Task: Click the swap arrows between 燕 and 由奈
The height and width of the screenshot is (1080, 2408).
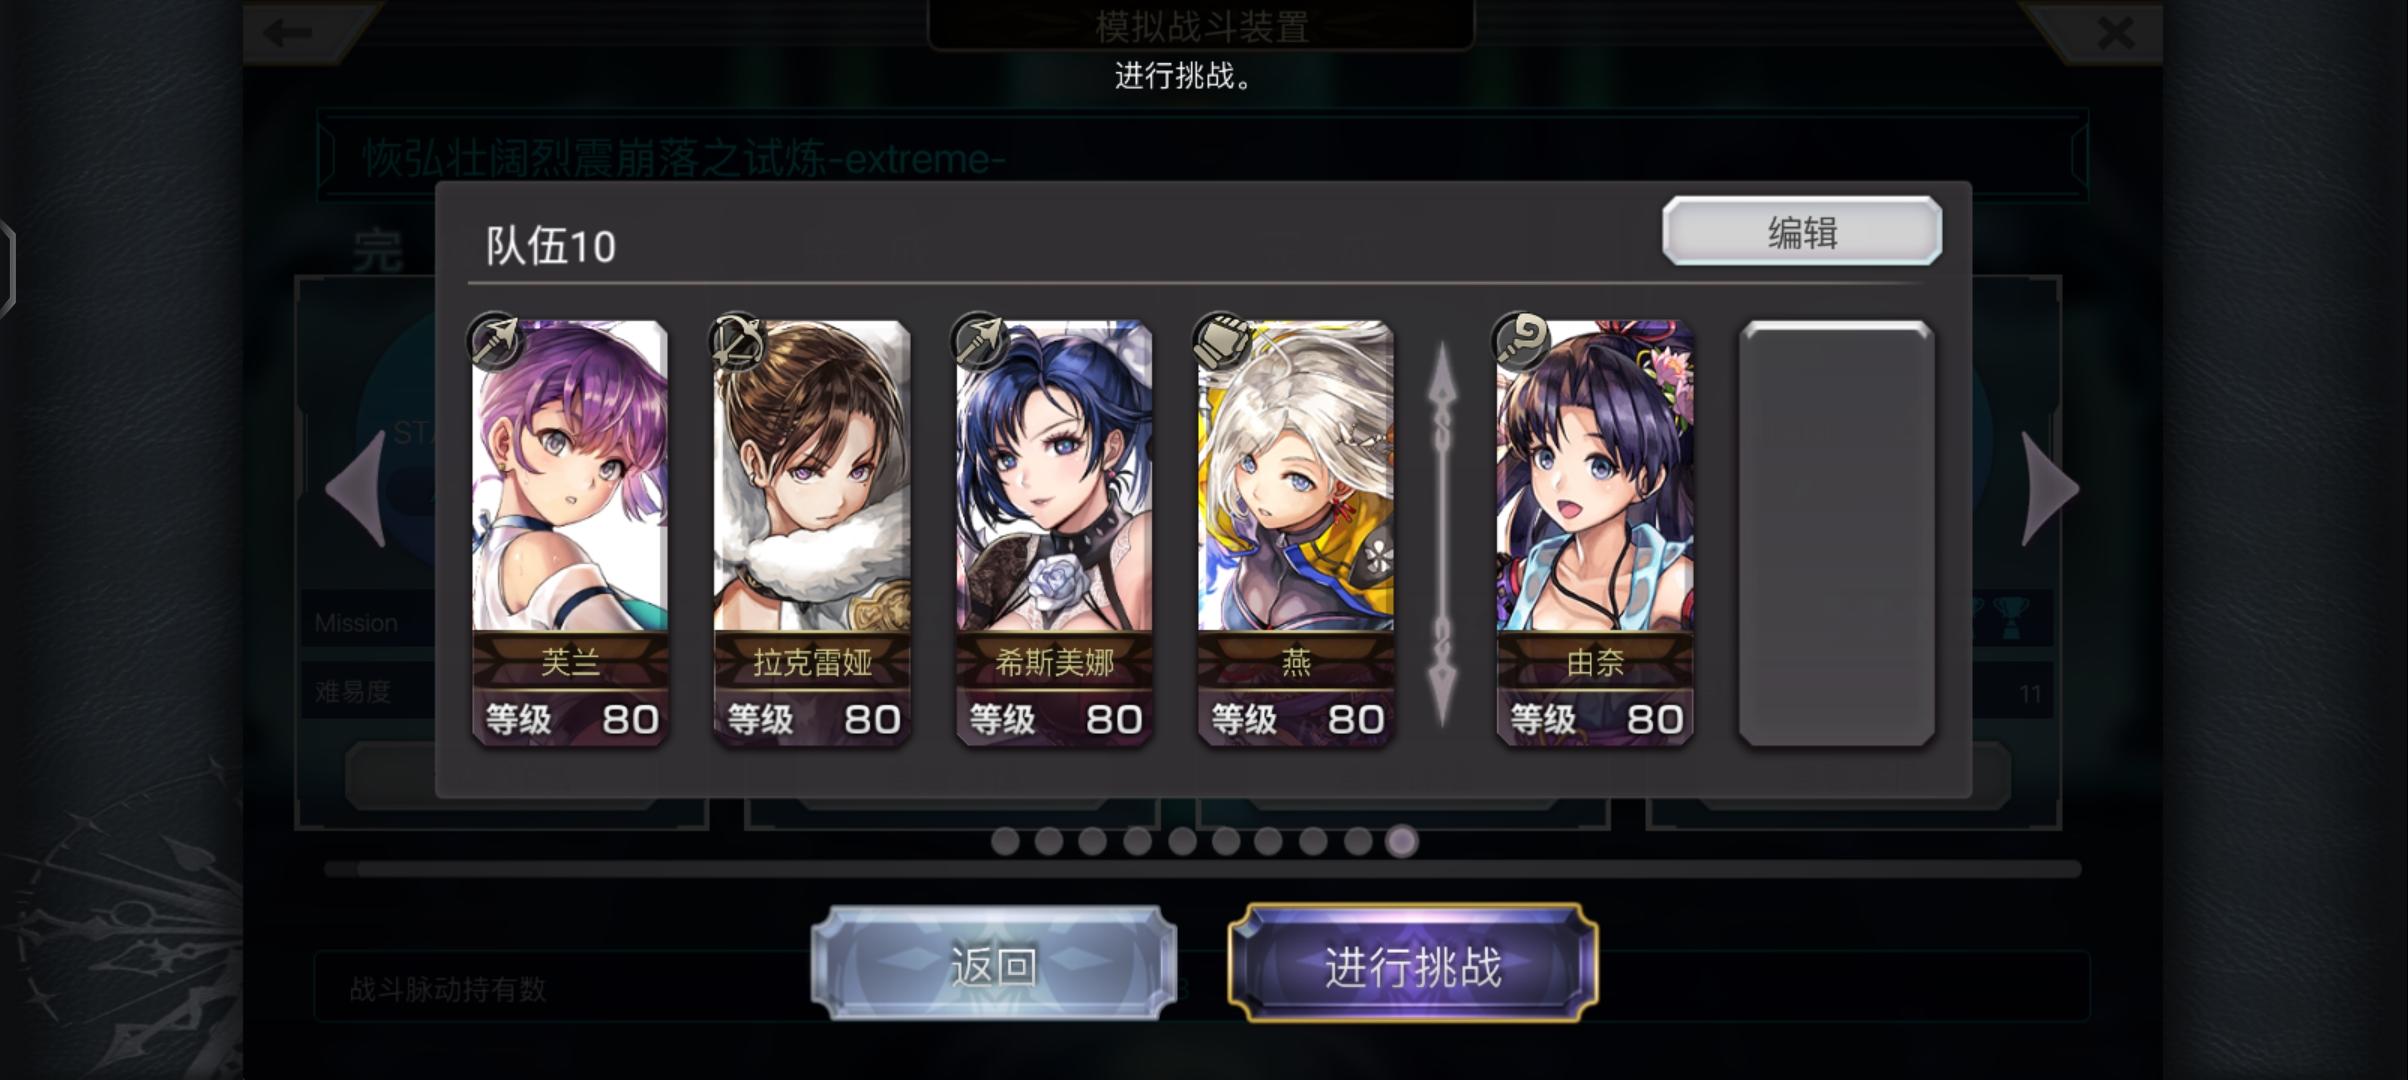Action: pos(1442,532)
